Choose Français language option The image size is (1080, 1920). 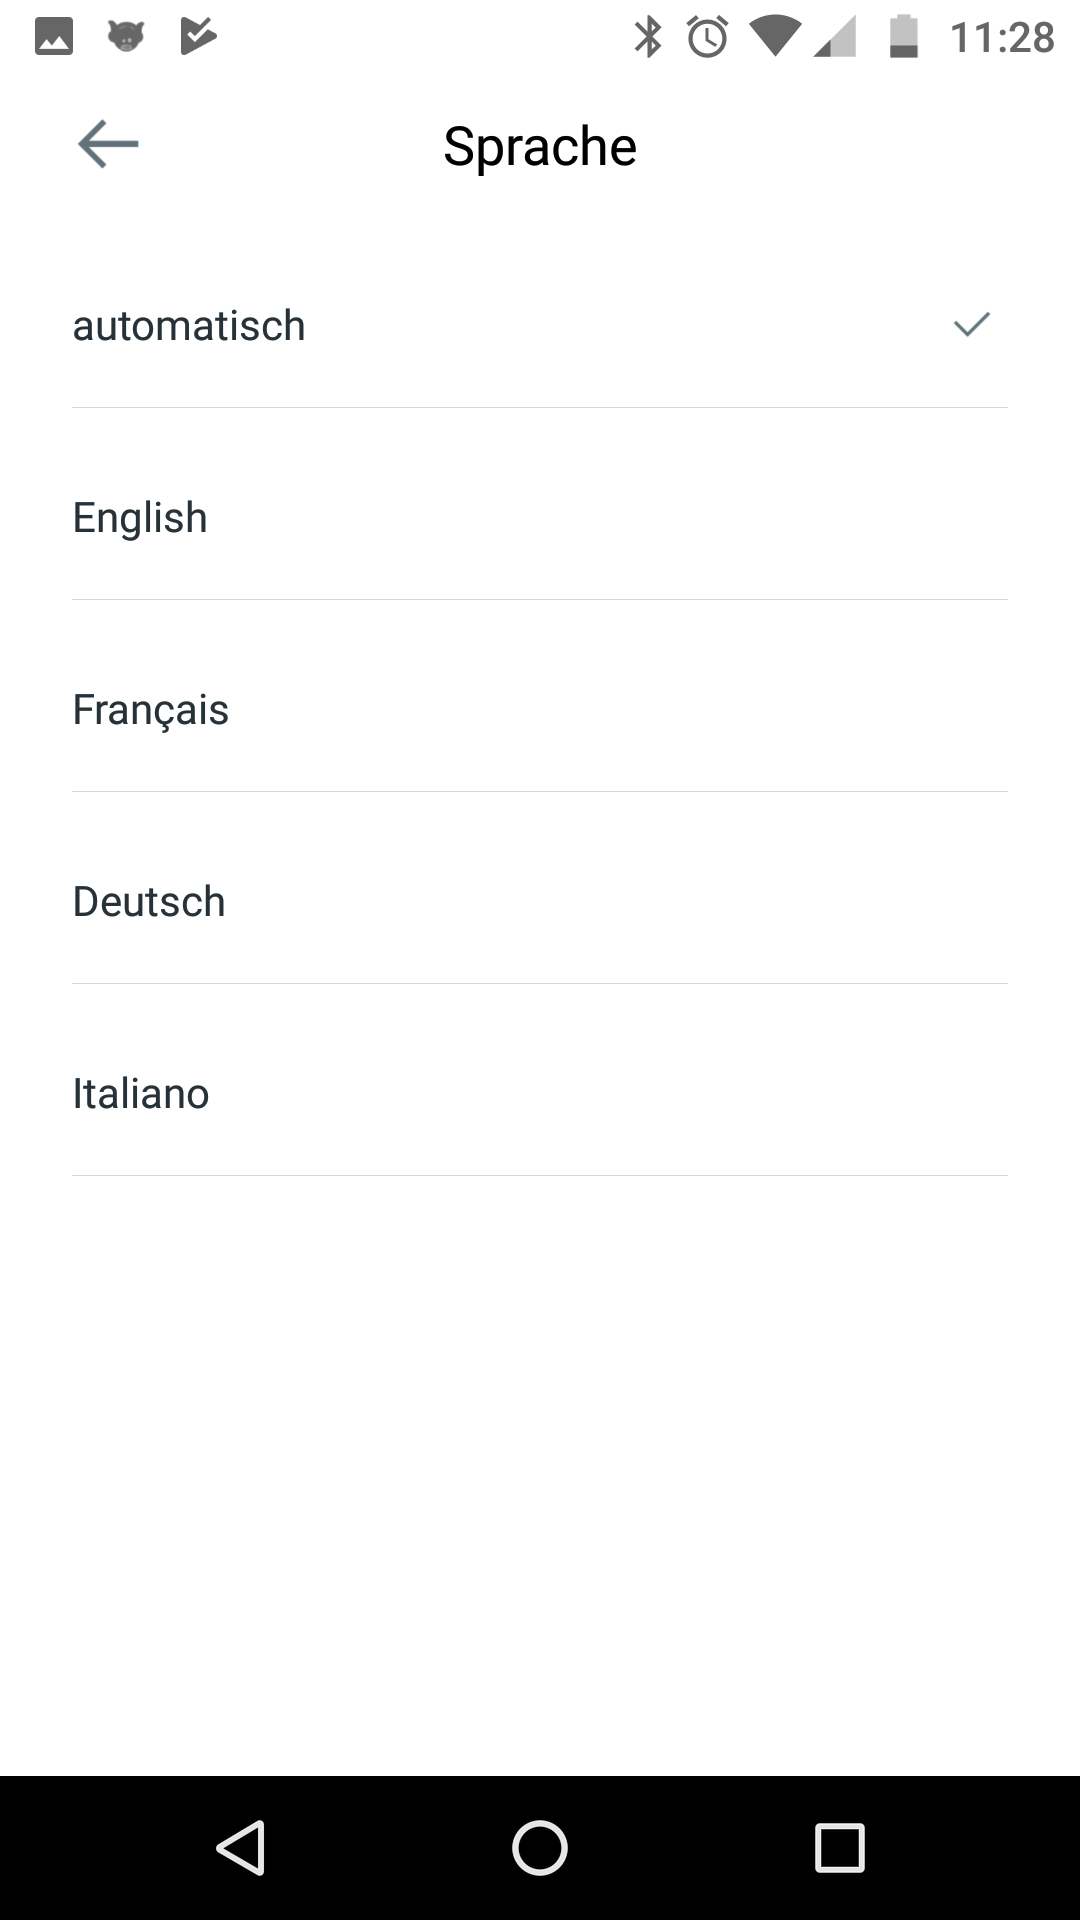click(x=151, y=710)
